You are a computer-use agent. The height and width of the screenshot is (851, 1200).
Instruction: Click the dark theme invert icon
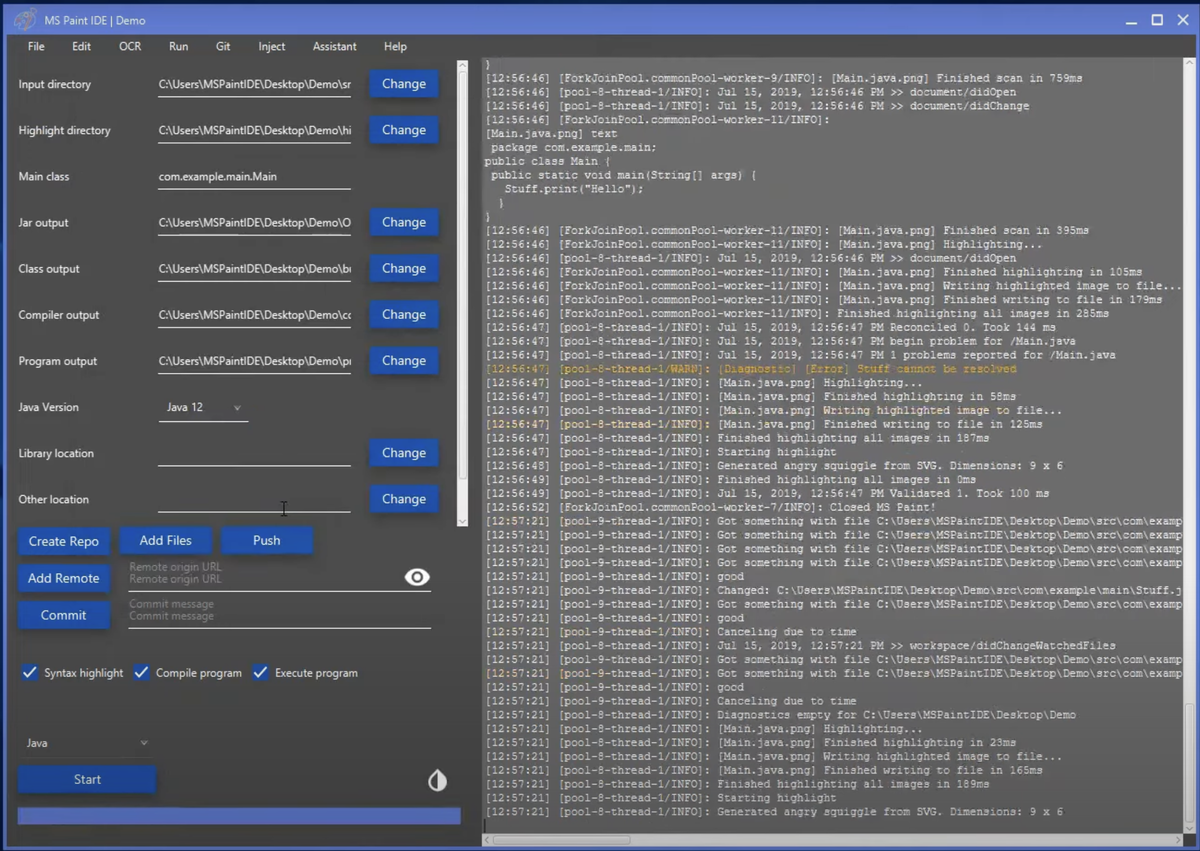click(x=437, y=780)
